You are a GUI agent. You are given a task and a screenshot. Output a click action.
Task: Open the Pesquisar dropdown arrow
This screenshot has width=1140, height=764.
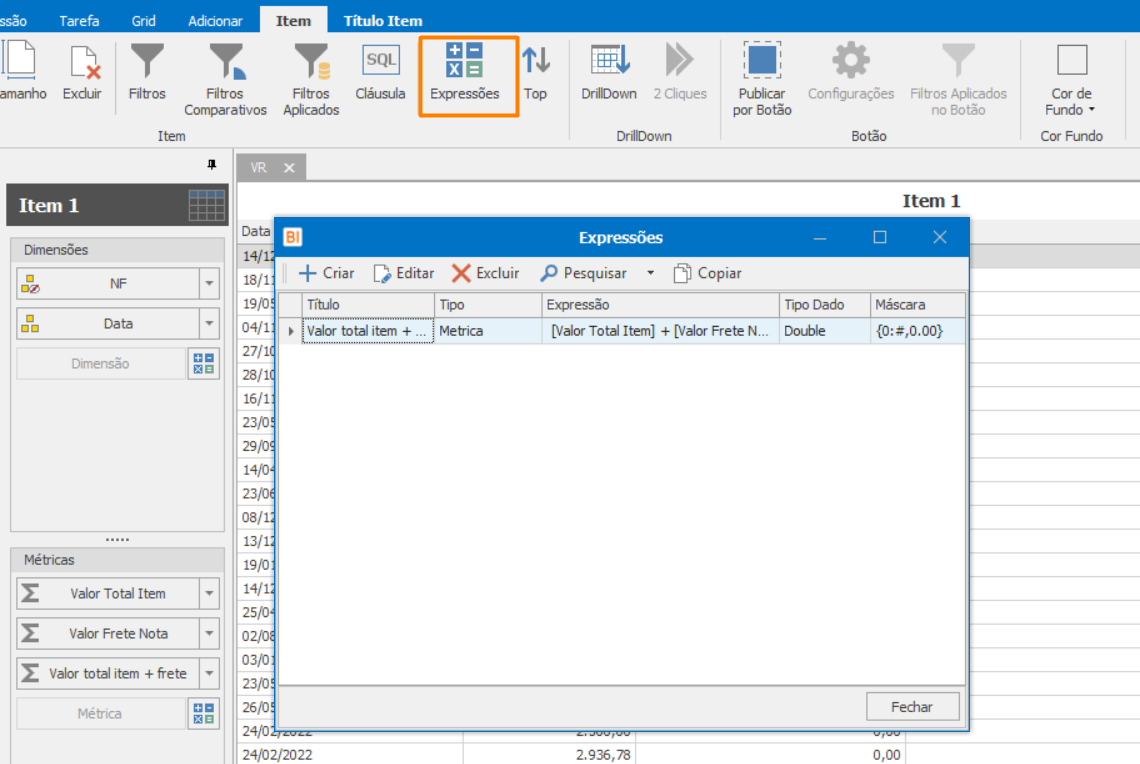pos(651,273)
